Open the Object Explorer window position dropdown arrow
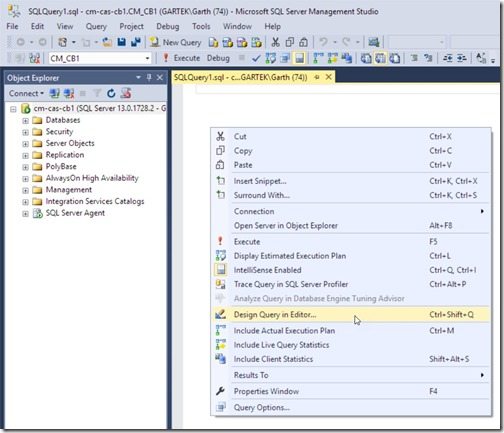This screenshot has height=433, width=504. 138,78
